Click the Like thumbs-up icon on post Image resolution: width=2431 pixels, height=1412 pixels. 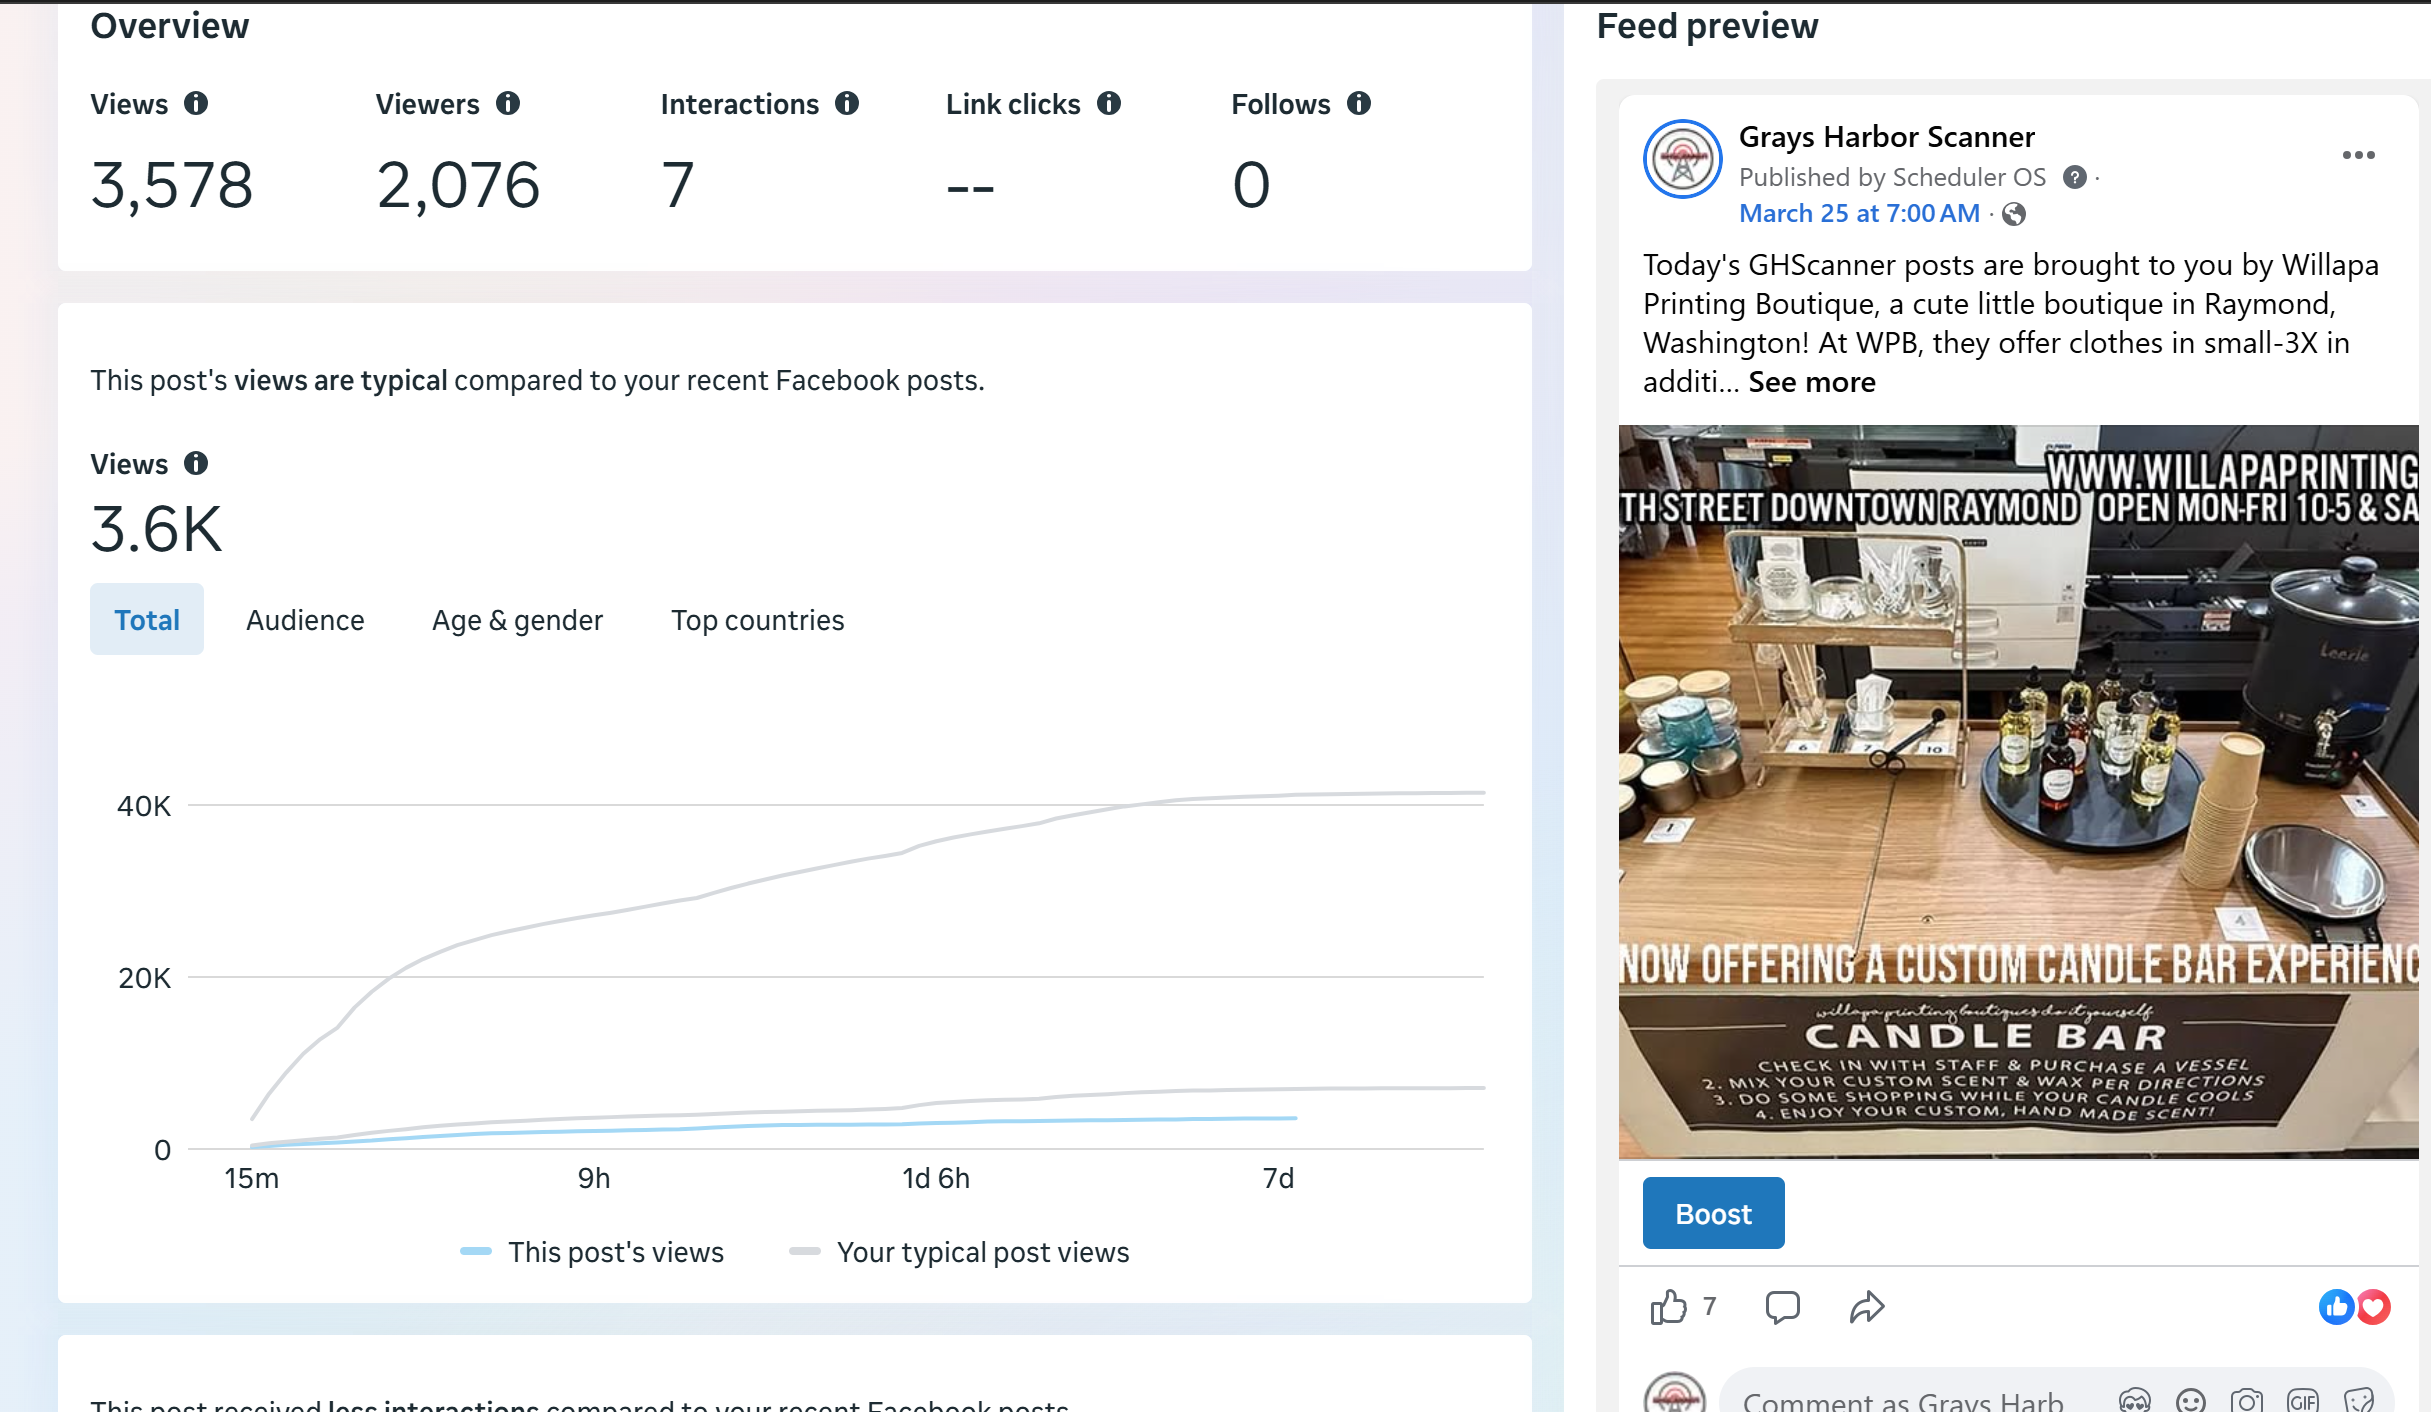click(1668, 1307)
